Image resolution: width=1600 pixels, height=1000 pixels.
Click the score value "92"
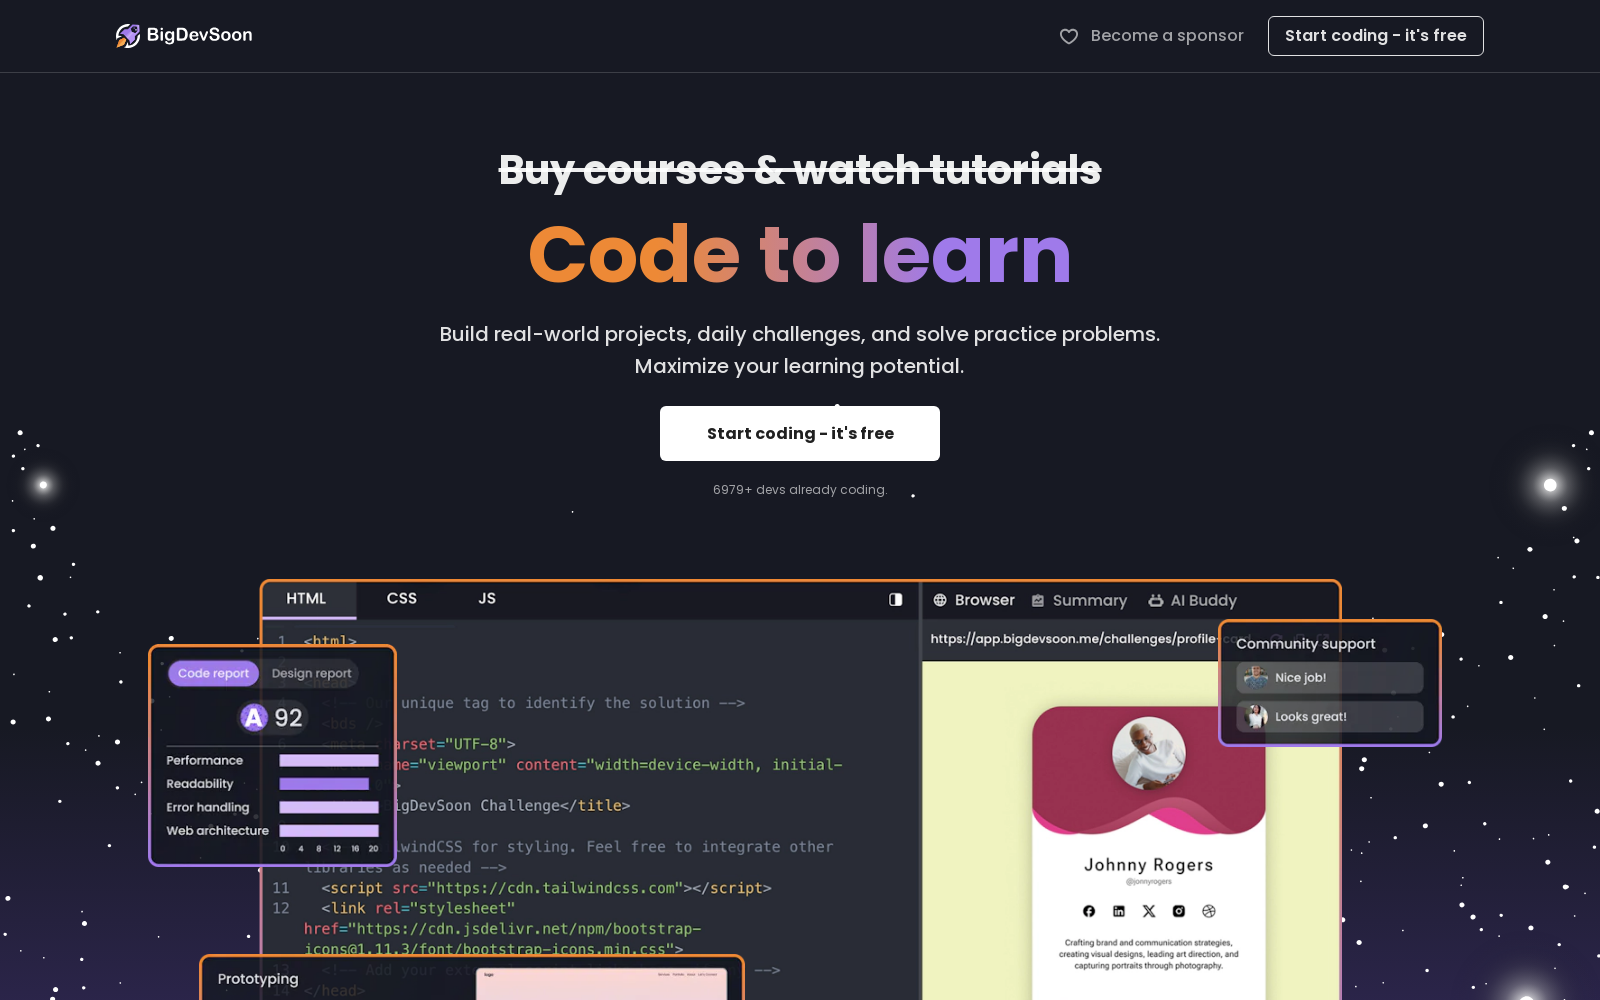click(289, 718)
